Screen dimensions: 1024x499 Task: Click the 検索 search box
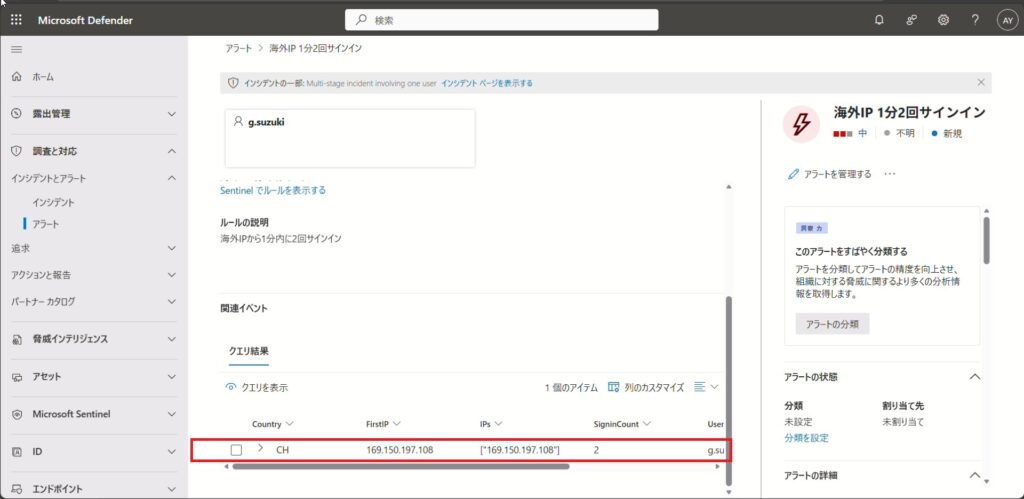pyautogui.click(x=501, y=20)
